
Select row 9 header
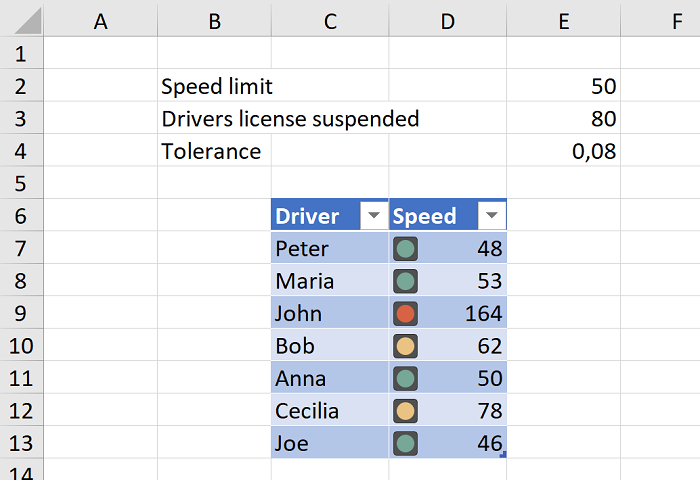[x=22, y=313]
